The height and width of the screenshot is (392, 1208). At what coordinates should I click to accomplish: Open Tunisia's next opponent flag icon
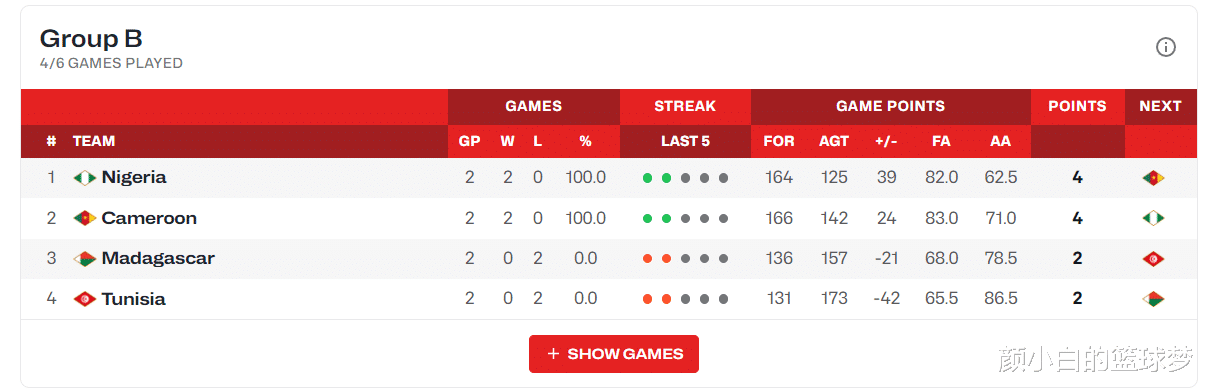coord(1154,299)
